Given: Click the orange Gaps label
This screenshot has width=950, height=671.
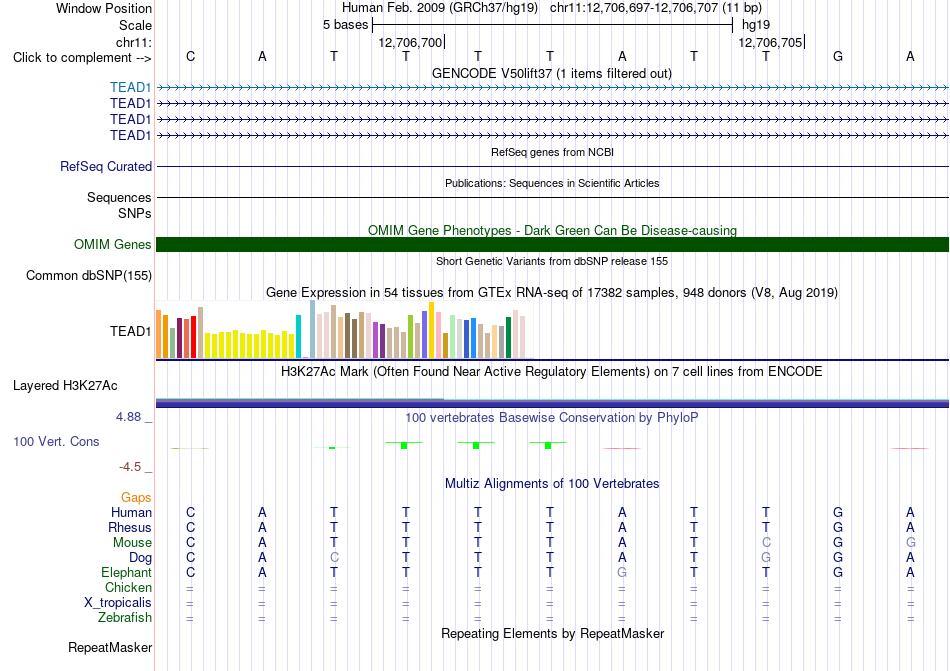Looking at the screenshot, I should tap(136, 497).
